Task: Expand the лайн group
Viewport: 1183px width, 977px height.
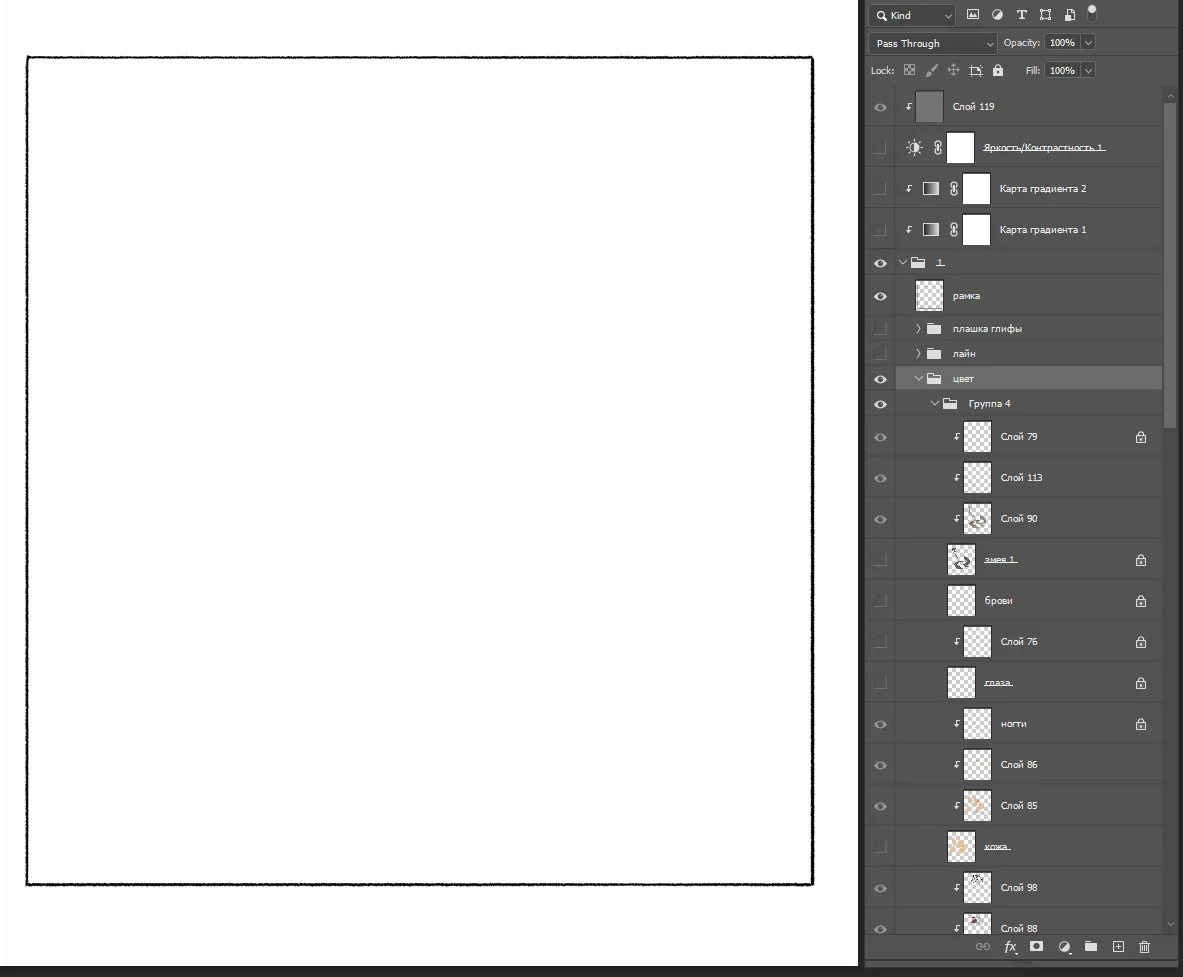Action: coord(918,354)
